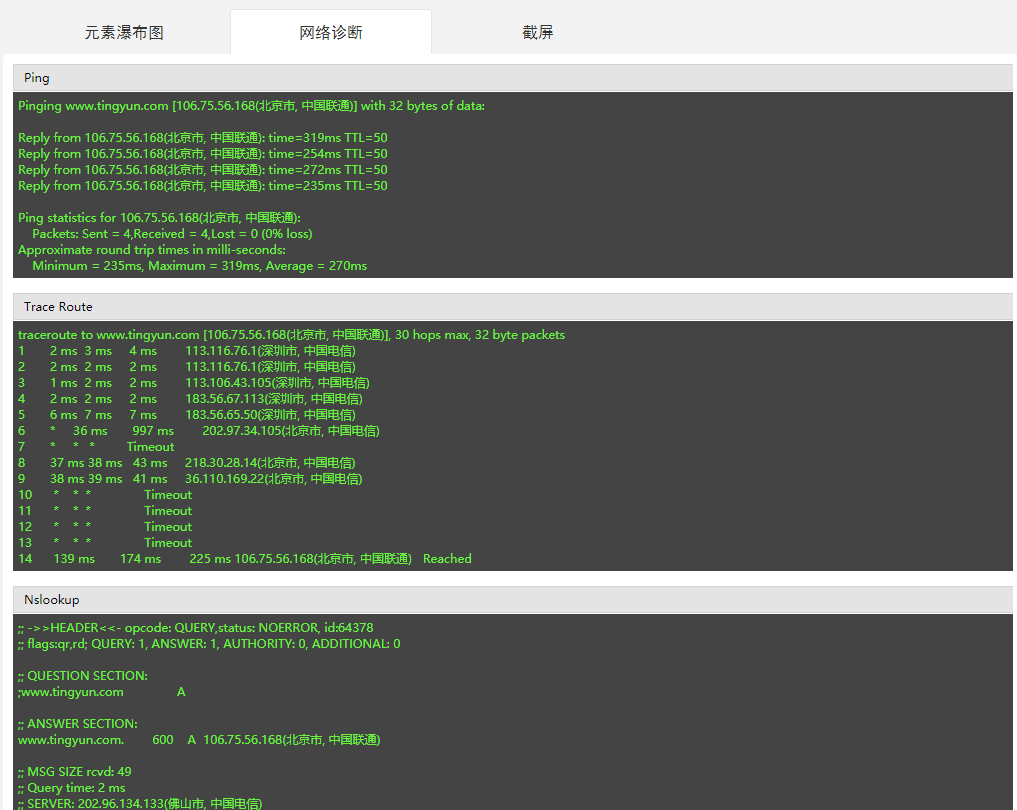Click the Pinging www.tingyun.com line
Image resolution: width=1017 pixels, height=810 pixels.
click(251, 106)
